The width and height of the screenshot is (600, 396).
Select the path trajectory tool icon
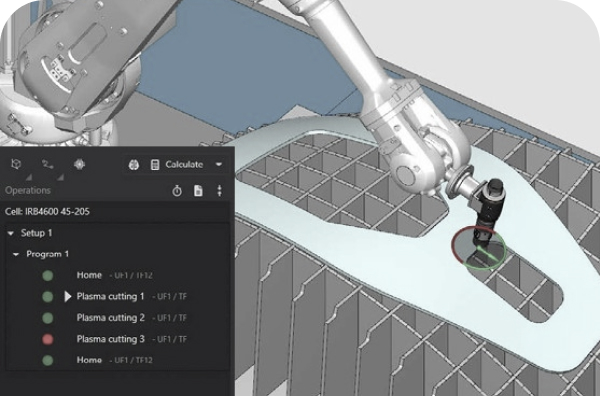point(48,165)
